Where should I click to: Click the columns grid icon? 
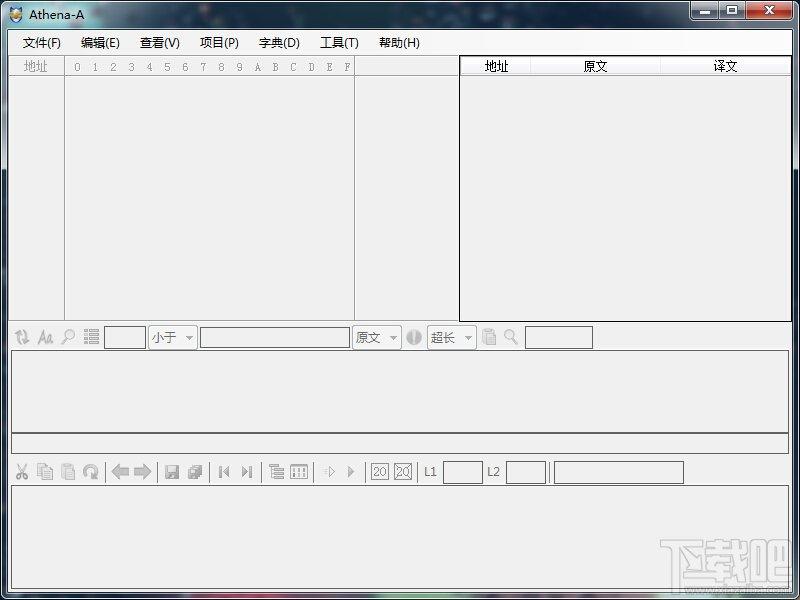[x=299, y=472]
